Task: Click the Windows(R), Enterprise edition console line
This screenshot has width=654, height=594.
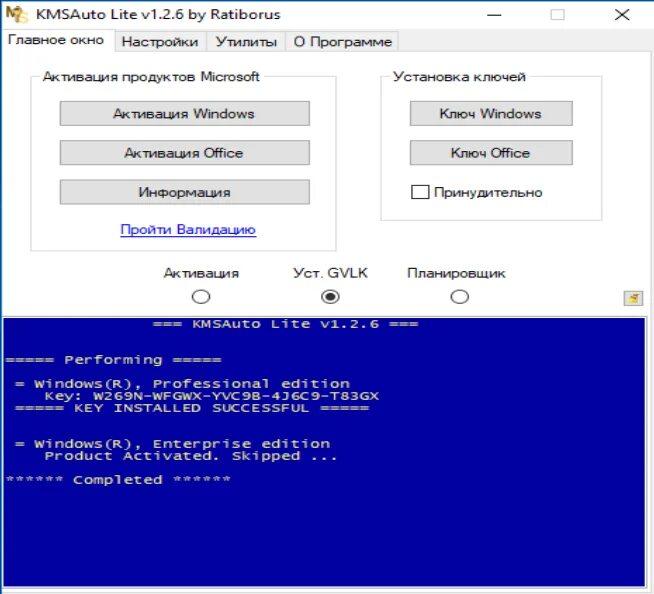Action: click(173, 444)
